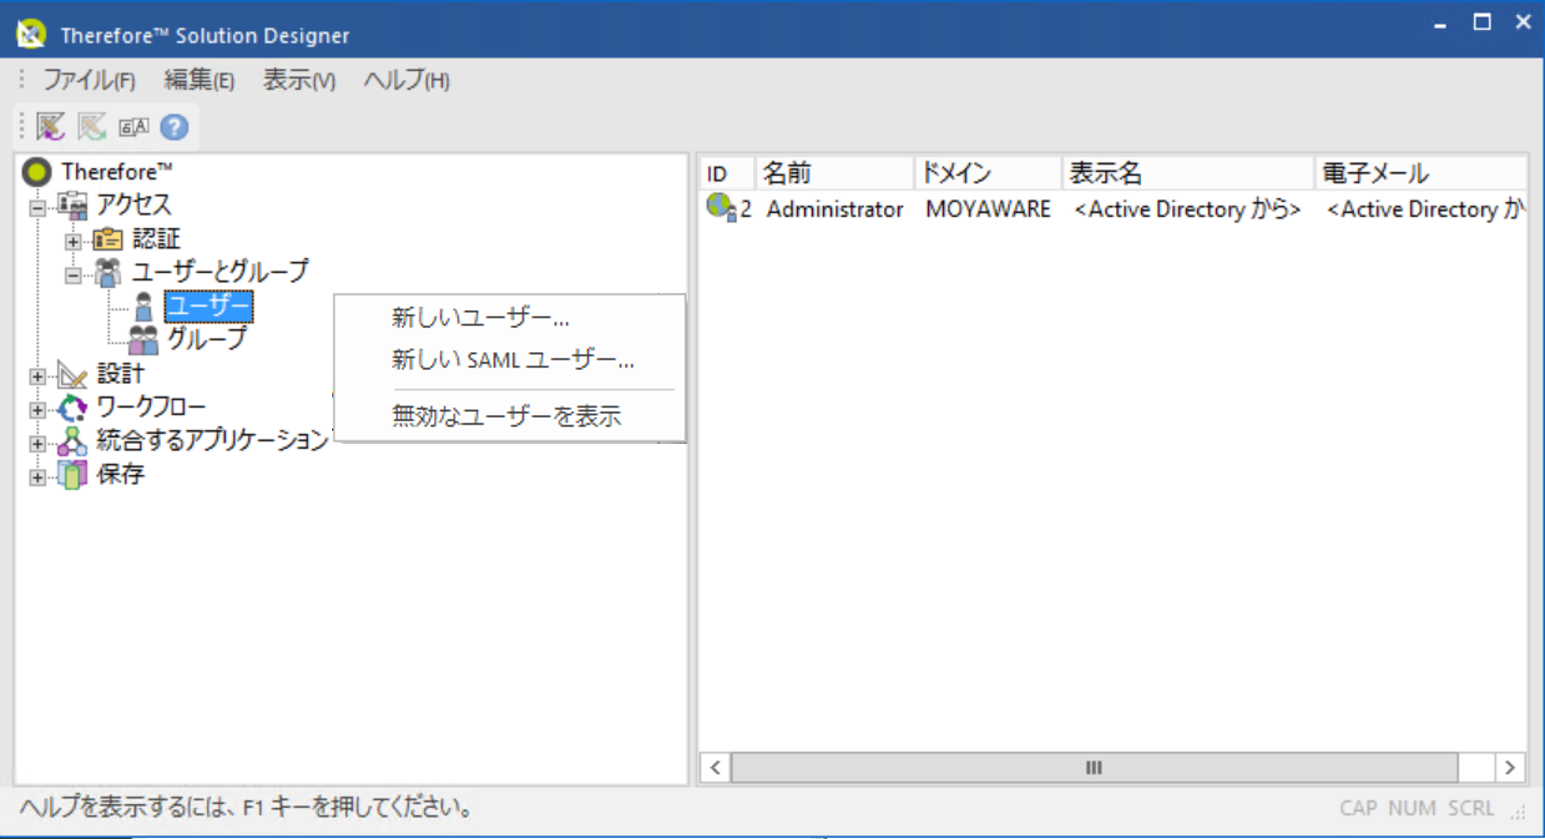Select the Therefore™ root label
1545x839 pixels.
116,172
